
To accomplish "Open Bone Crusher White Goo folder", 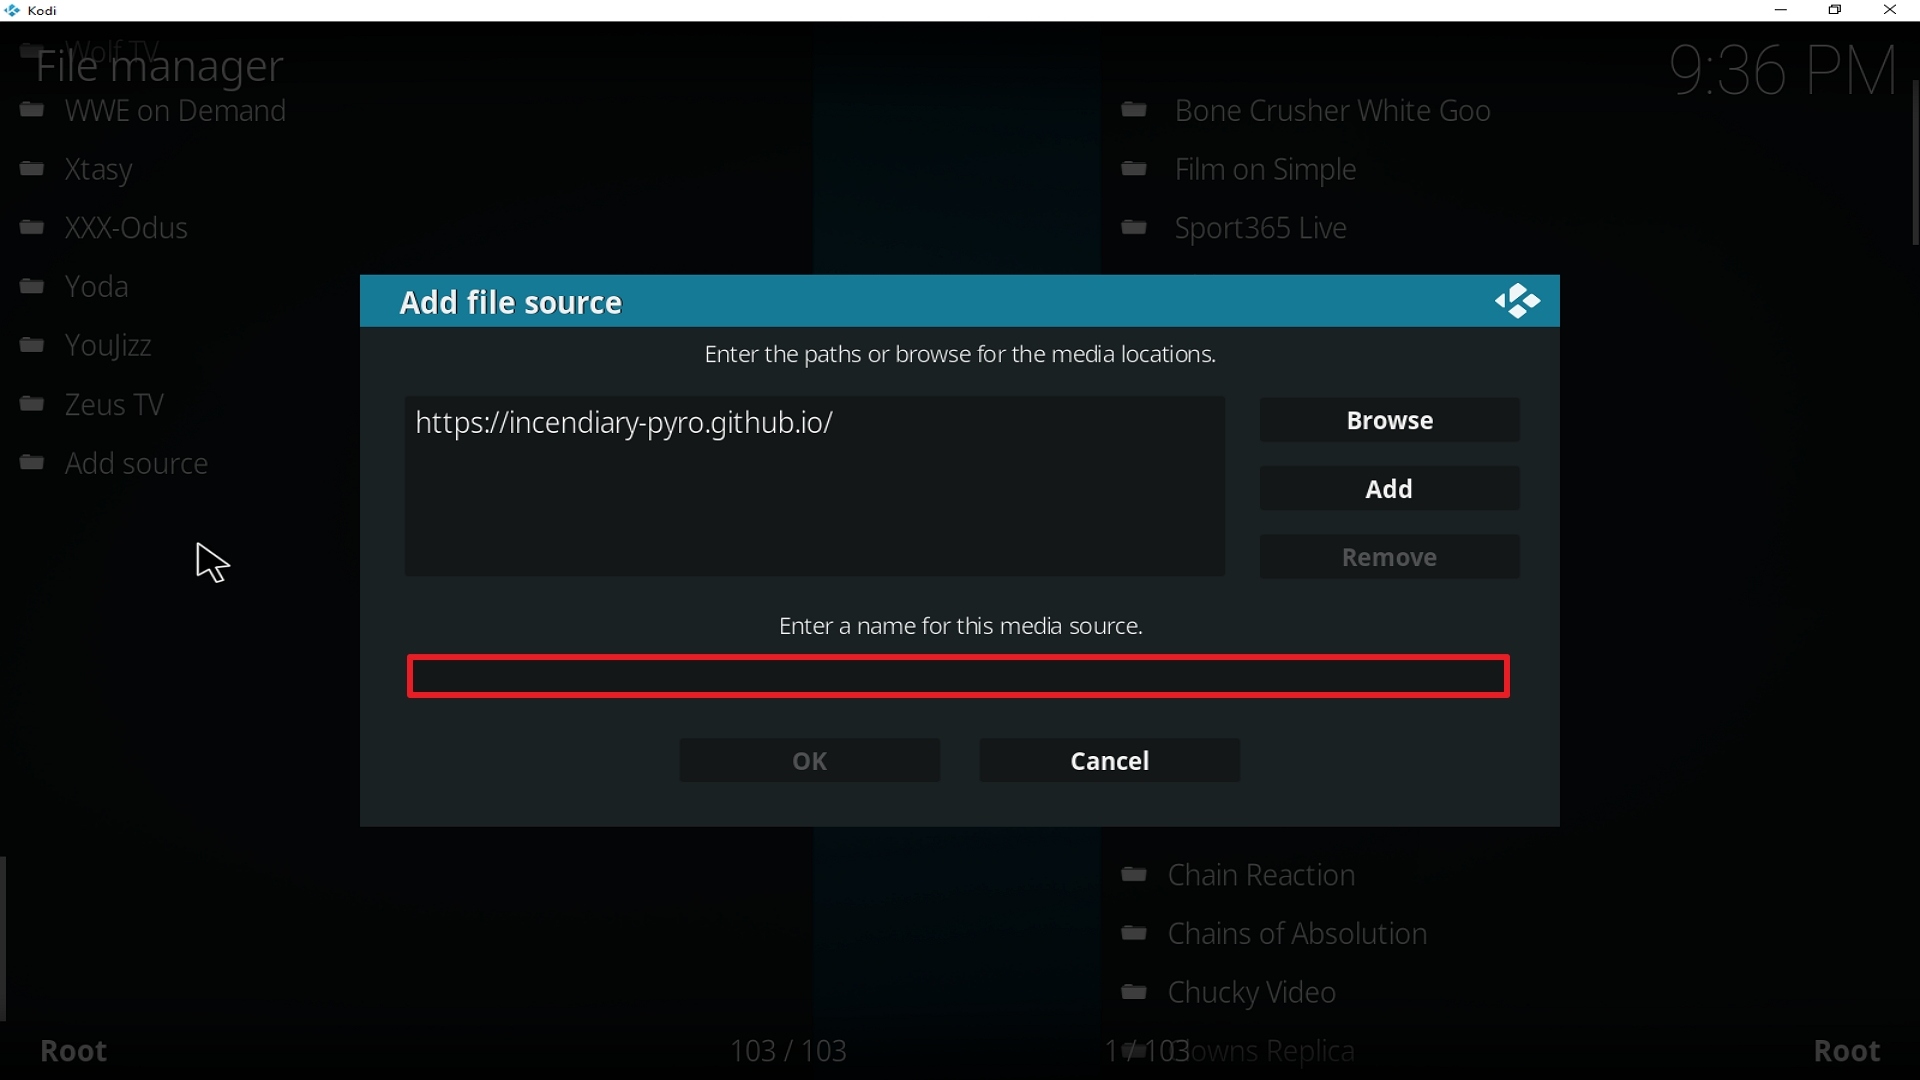I will (1334, 112).
